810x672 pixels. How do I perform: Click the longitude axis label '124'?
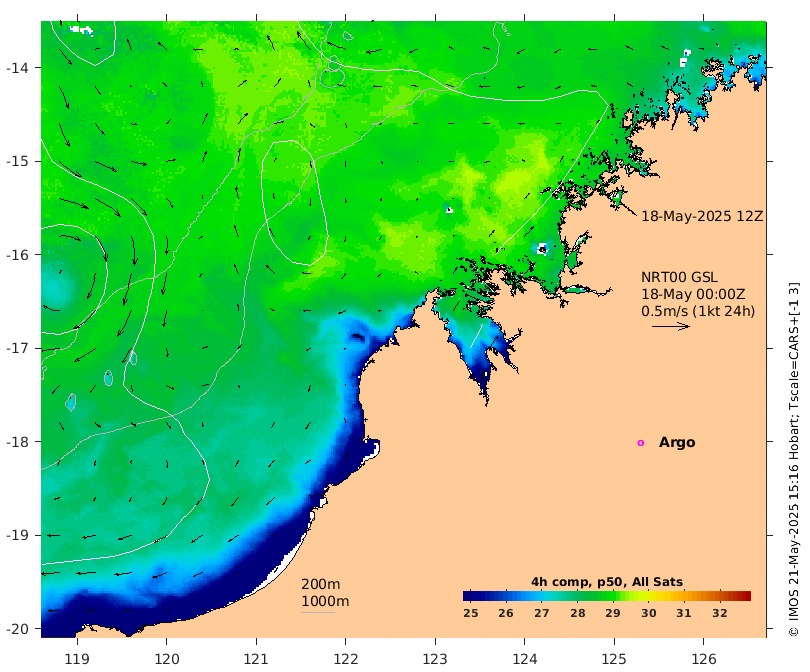coord(525,659)
